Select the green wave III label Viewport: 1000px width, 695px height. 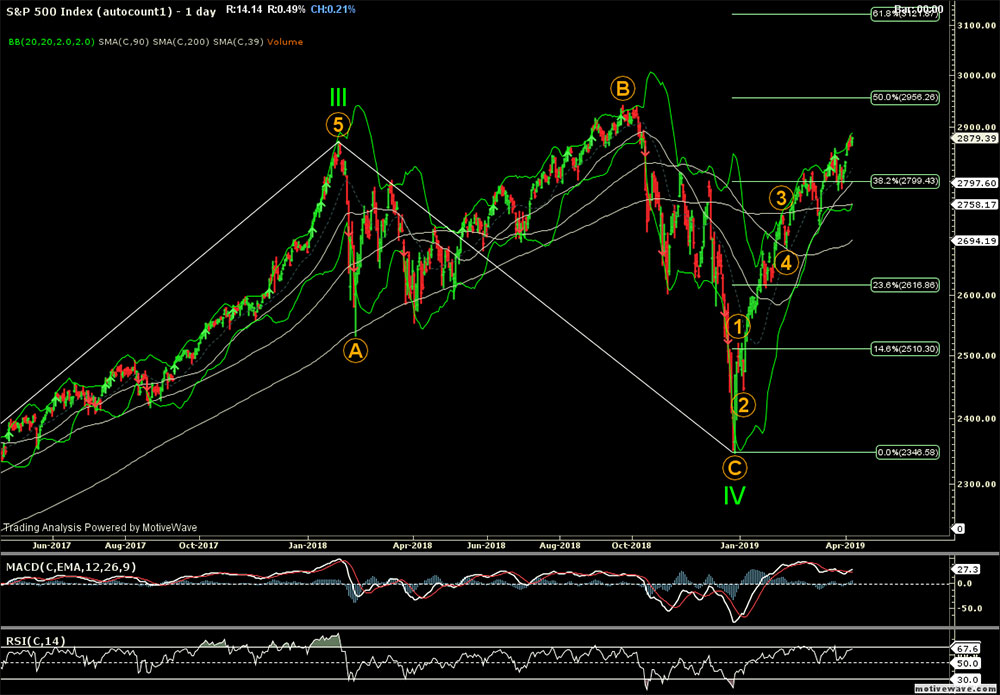339,98
